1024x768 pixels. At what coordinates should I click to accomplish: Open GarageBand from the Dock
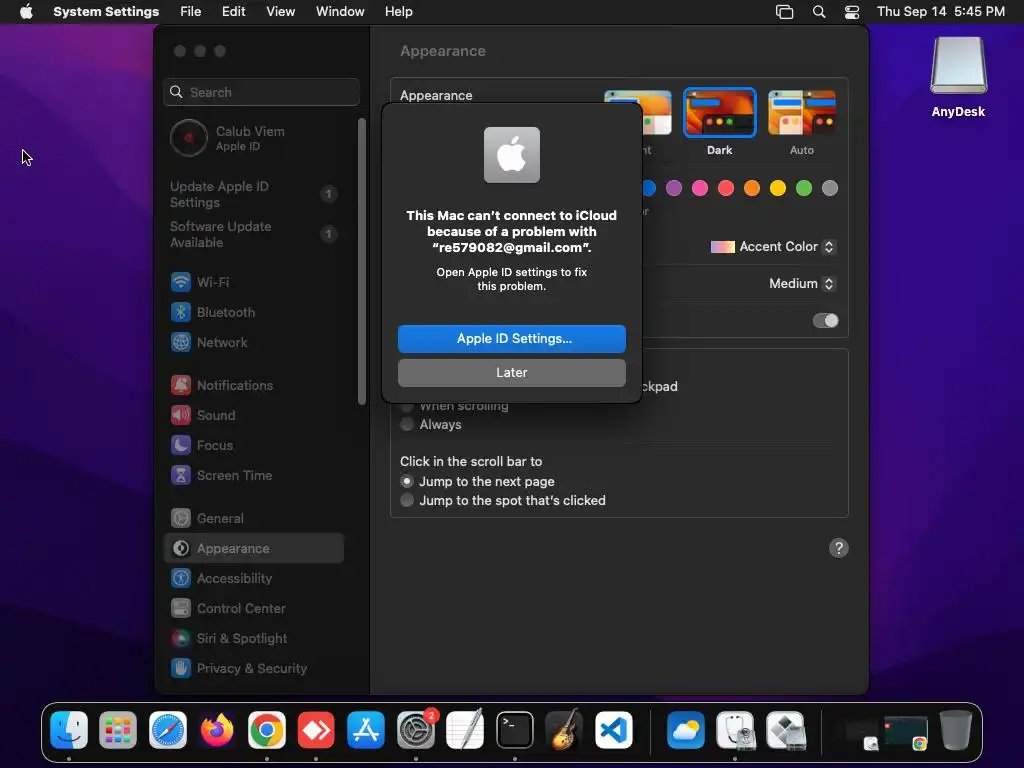pos(564,730)
